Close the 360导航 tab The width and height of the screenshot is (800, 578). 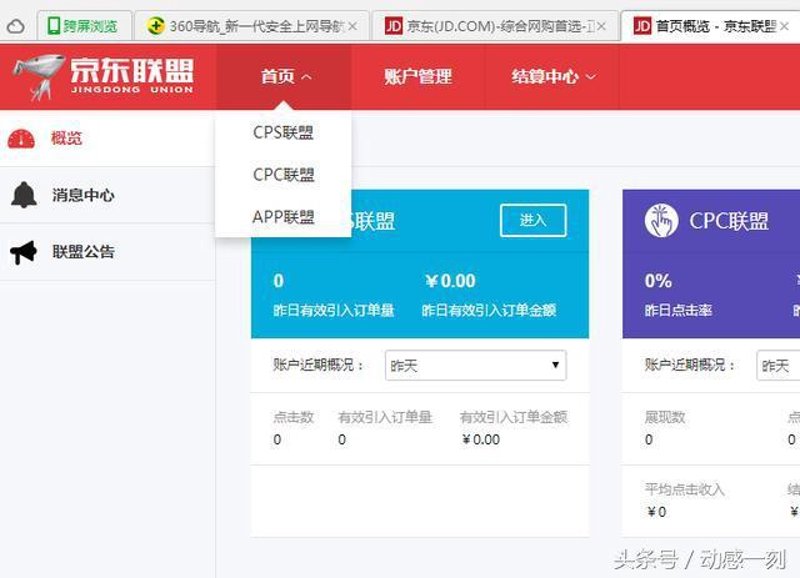(x=353, y=26)
